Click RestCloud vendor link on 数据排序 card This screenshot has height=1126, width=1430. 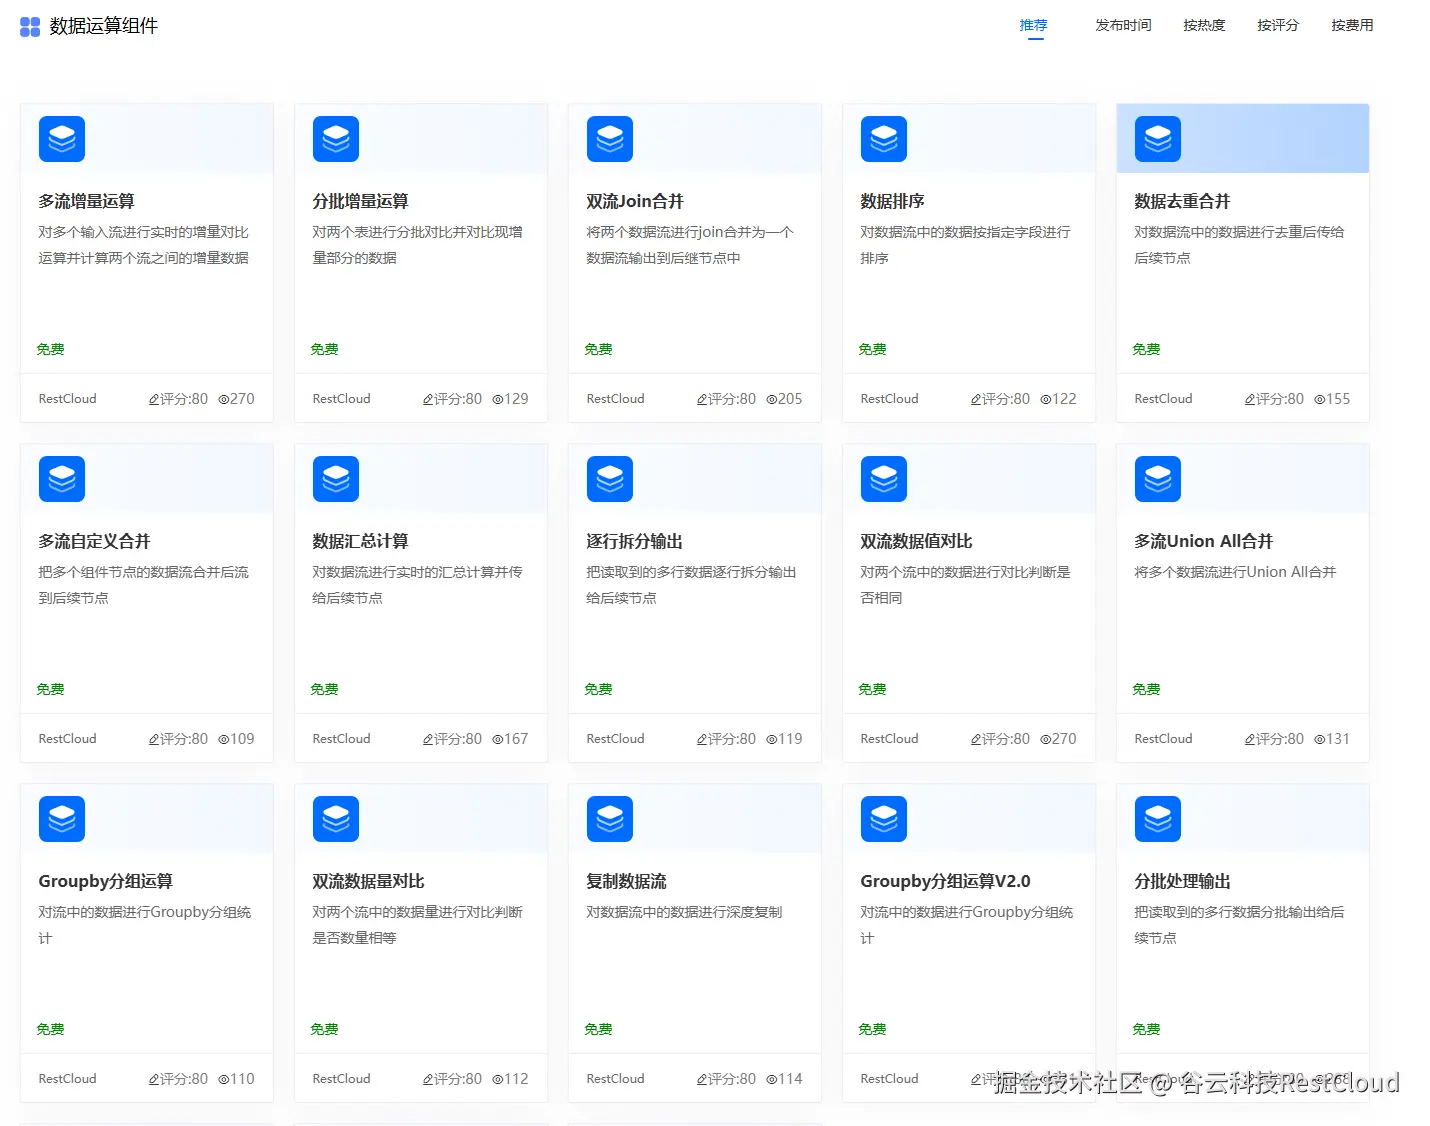(x=888, y=398)
